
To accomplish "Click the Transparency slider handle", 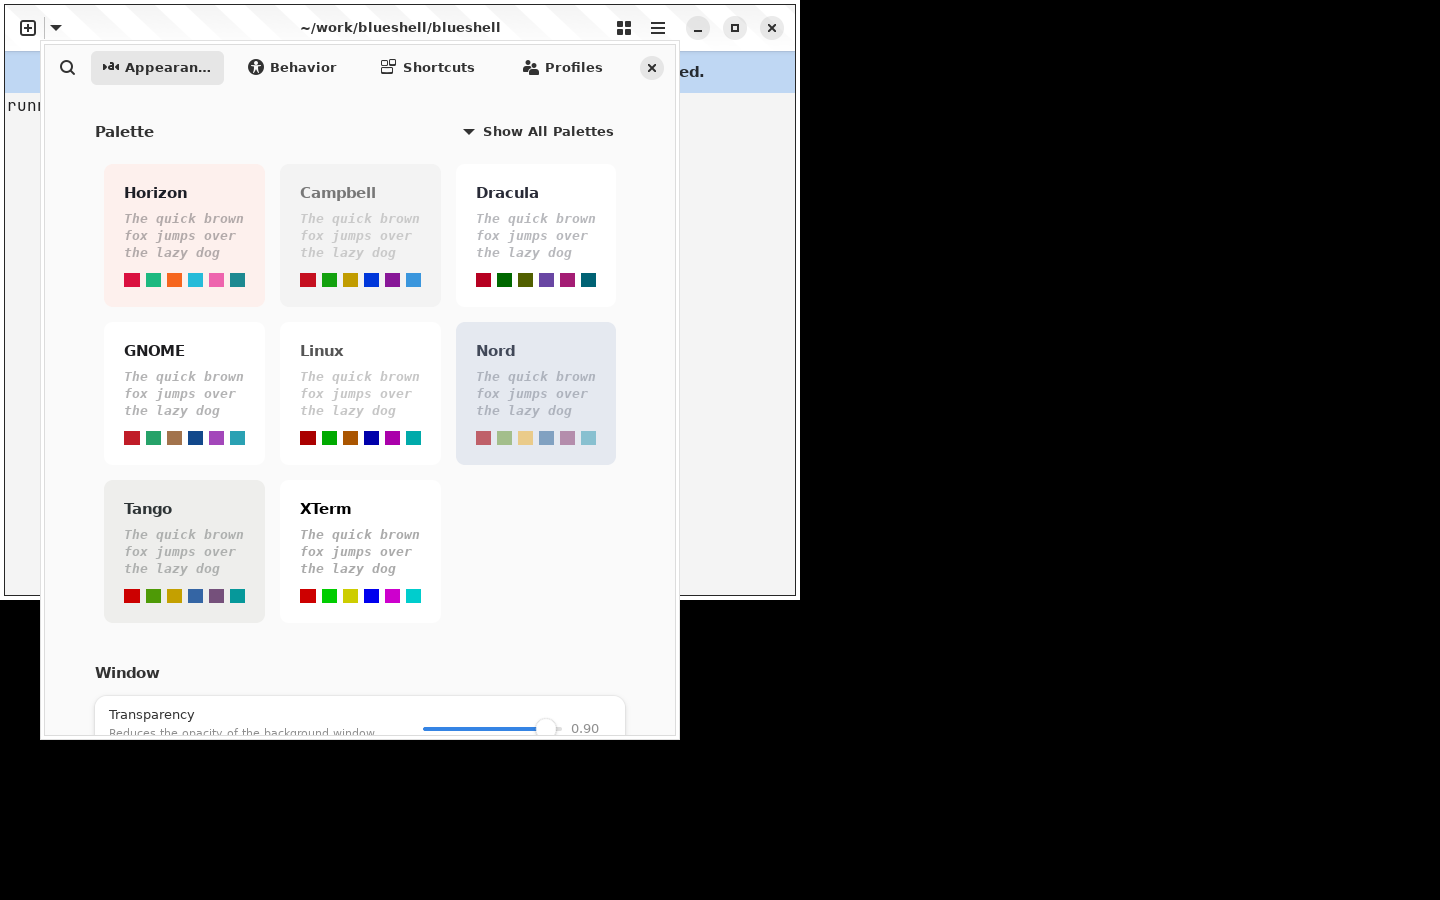I will [x=546, y=728].
